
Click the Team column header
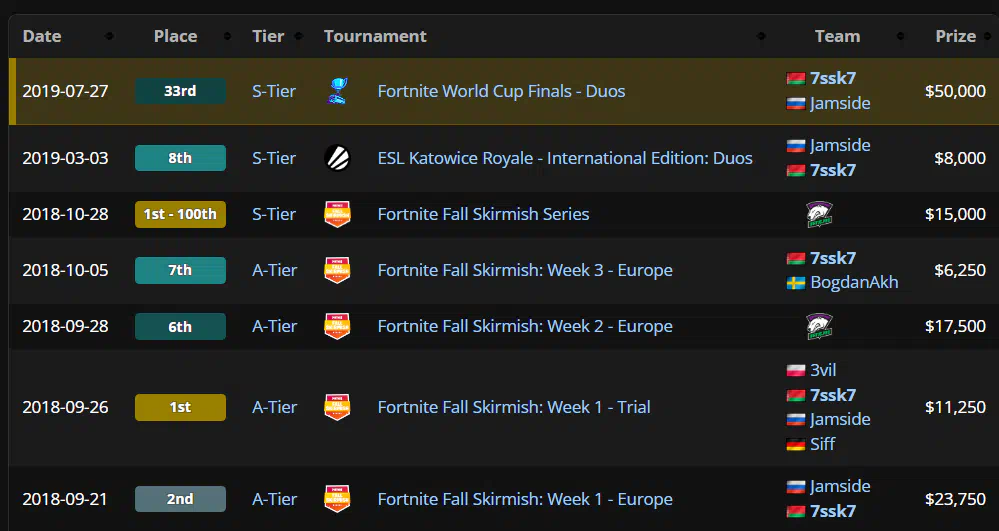[x=837, y=36]
